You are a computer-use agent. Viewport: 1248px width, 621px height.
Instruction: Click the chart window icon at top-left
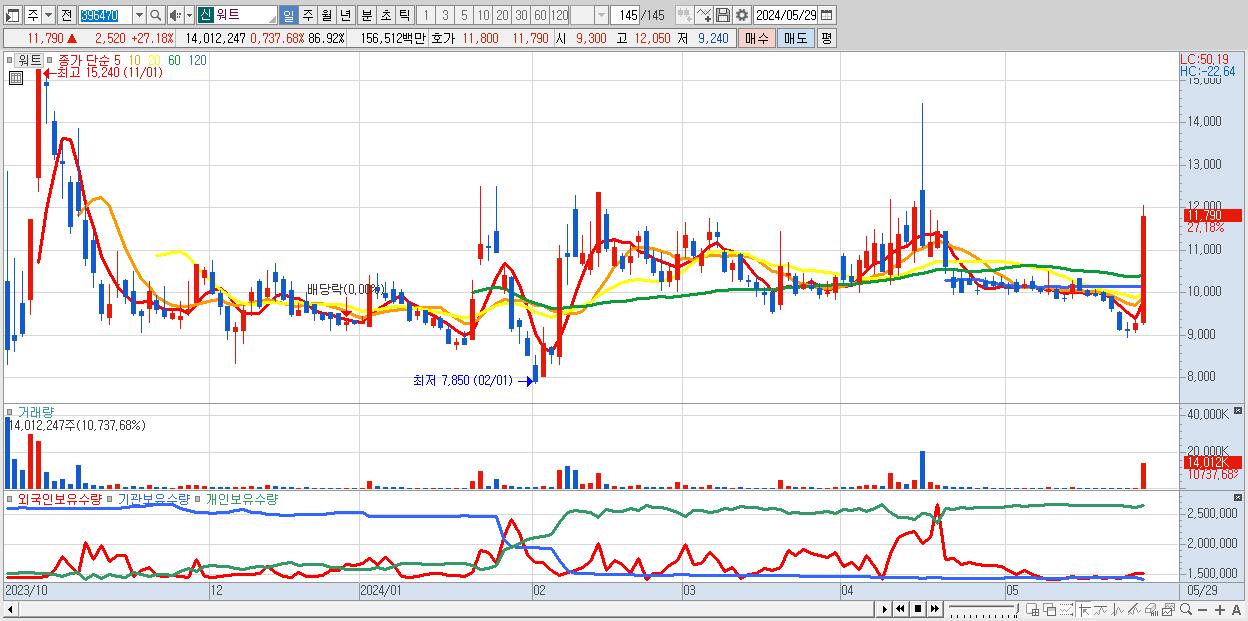coord(11,16)
